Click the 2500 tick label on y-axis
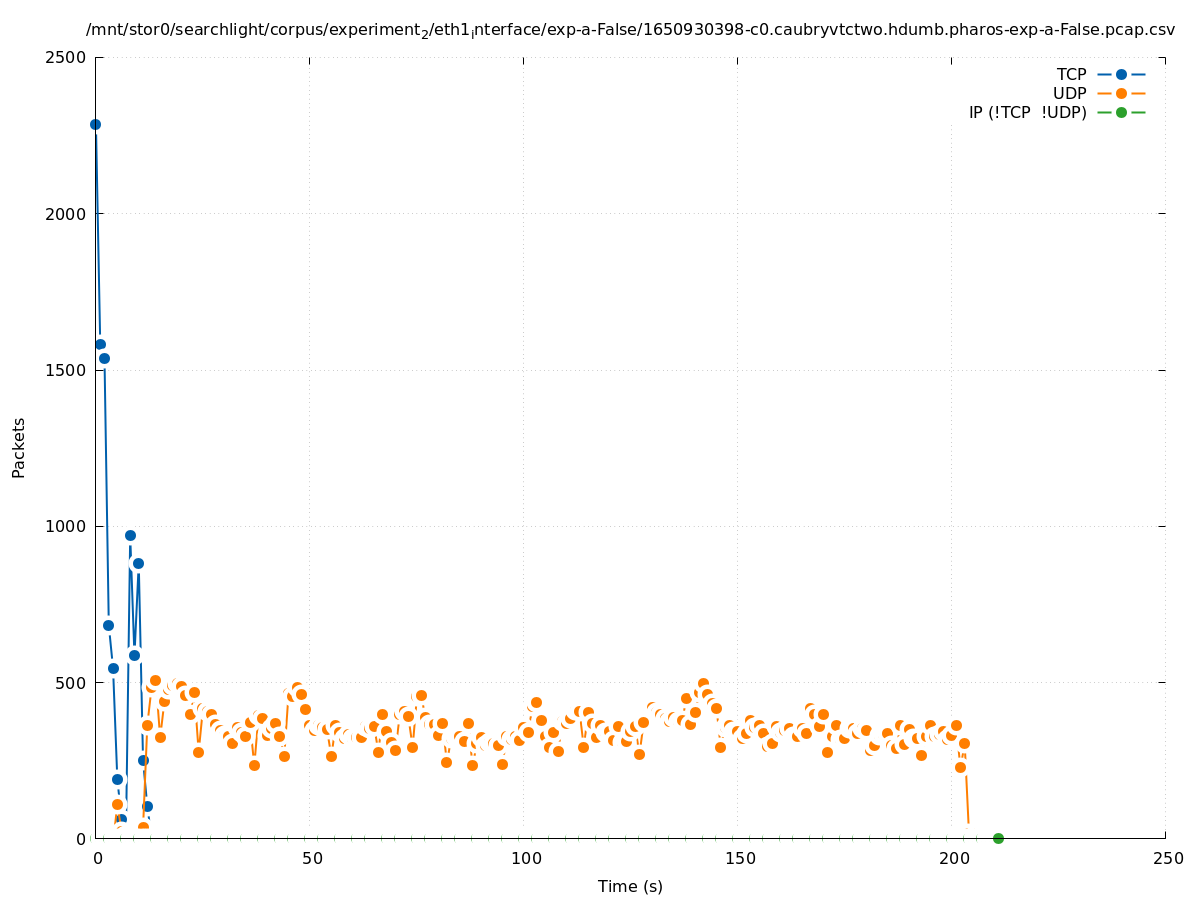This screenshot has width=1197, height=900. 68,57
